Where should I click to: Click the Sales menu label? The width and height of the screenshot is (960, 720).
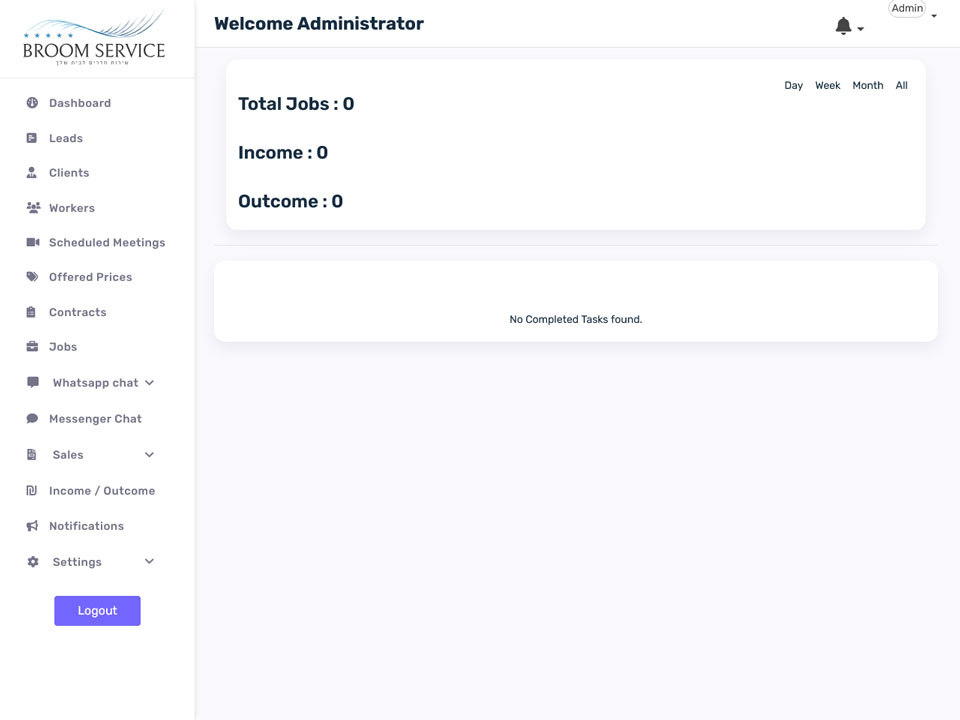click(68, 455)
